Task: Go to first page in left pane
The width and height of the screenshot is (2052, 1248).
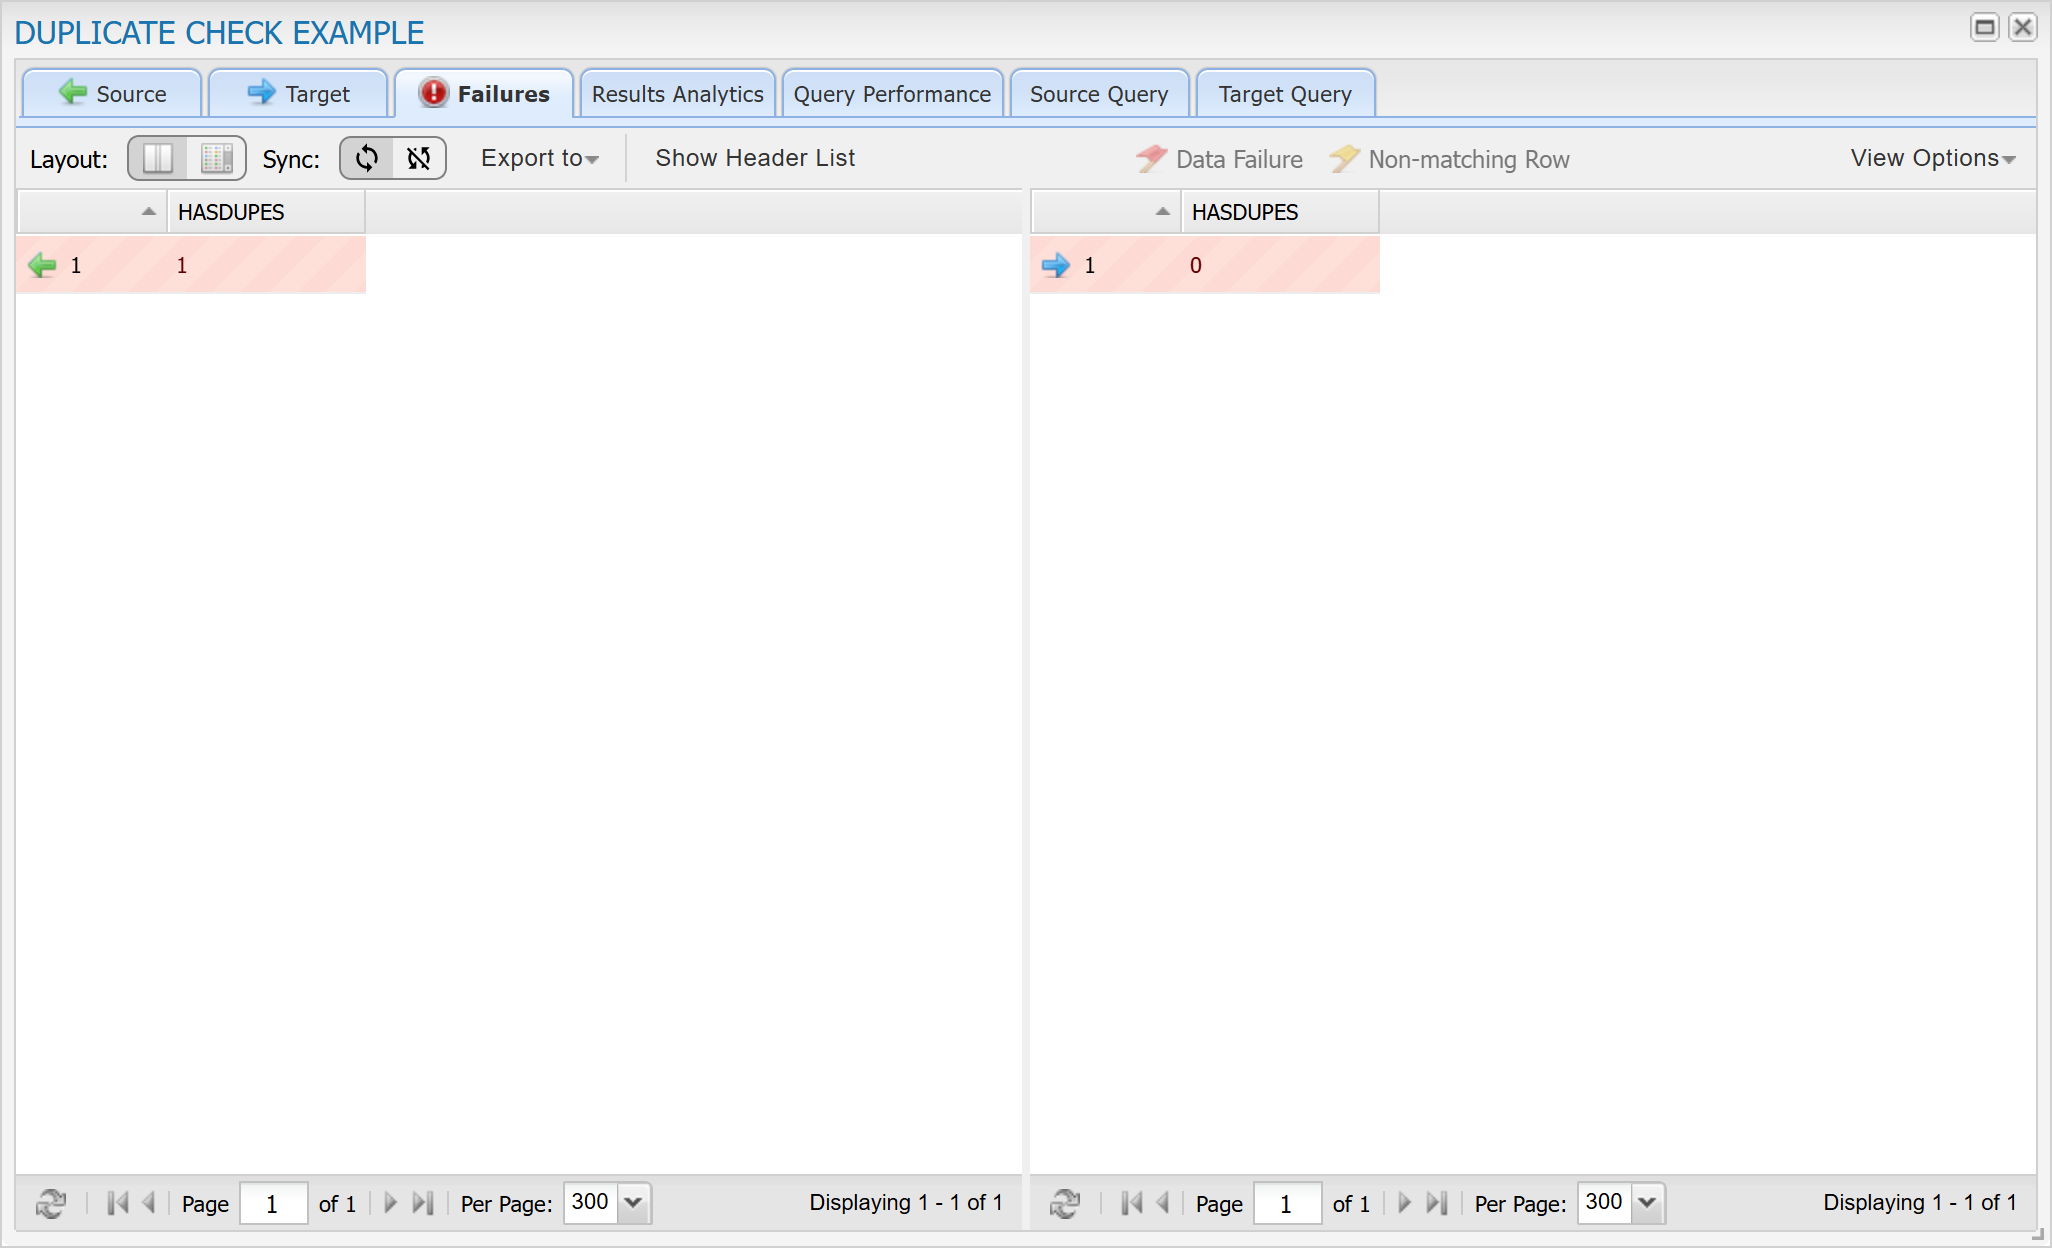Action: pos(117,1203)
